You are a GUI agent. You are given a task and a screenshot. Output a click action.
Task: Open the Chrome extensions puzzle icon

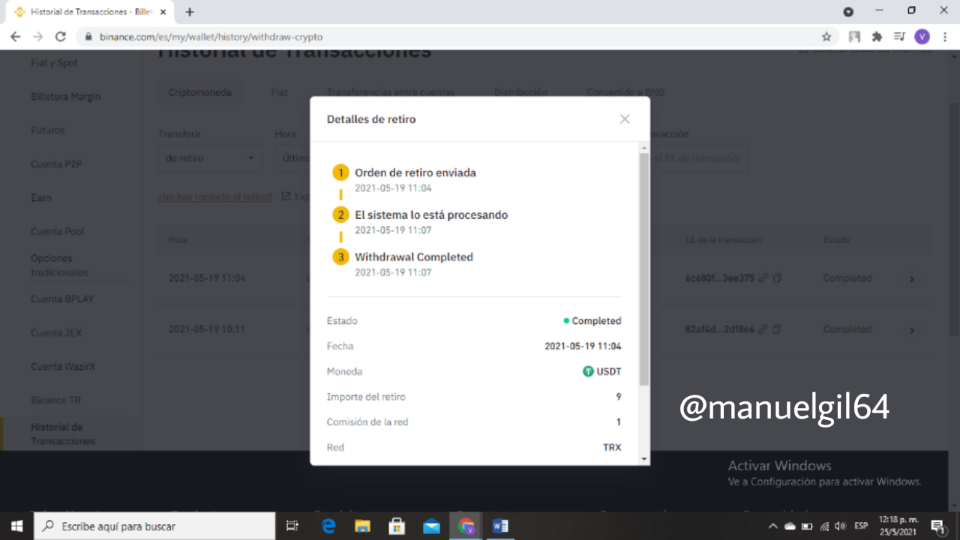pyautogui.click(x=877, y=37)
